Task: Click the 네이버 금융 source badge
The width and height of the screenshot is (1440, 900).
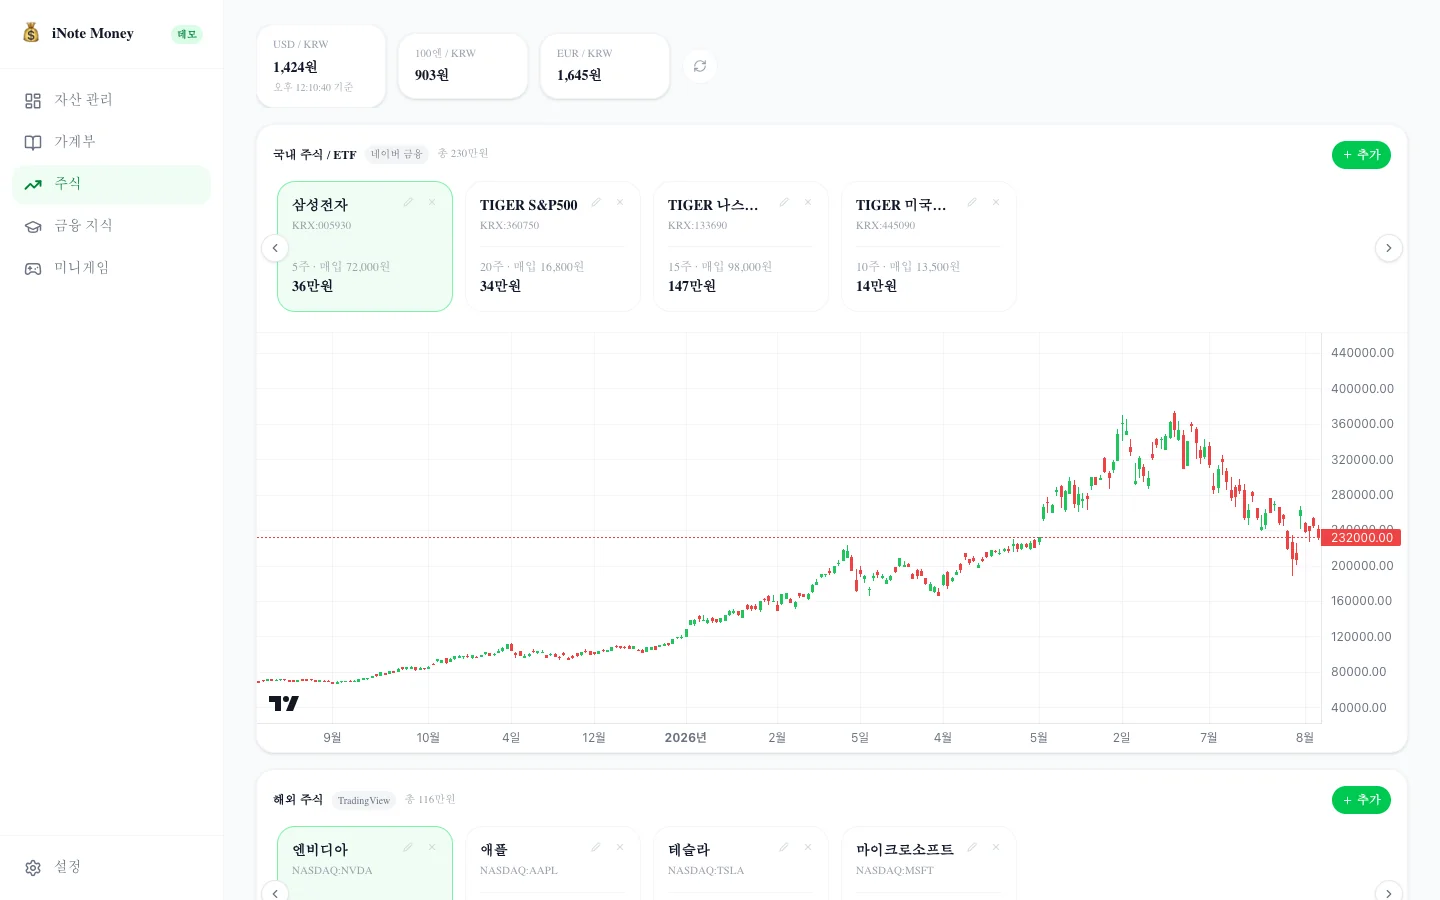Action: point(397,154)
